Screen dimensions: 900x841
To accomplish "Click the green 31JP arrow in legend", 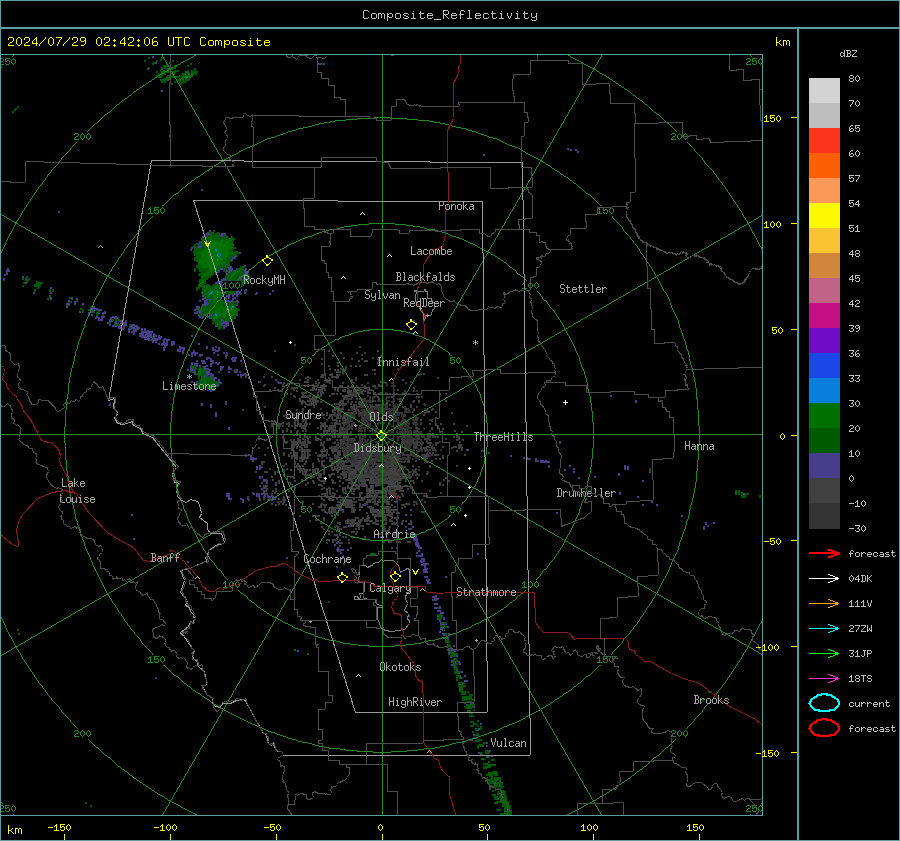I will (824, 653).
